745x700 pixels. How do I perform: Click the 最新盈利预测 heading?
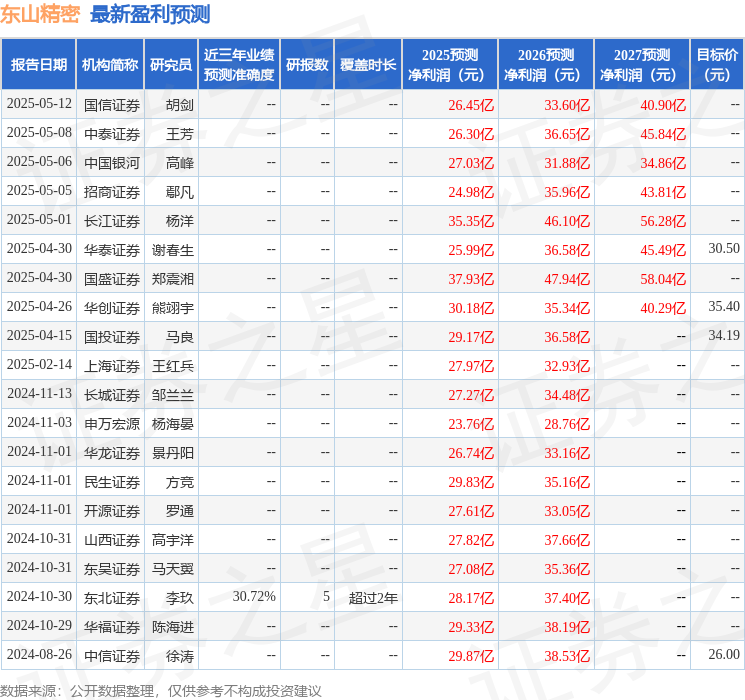coord(150,14)
